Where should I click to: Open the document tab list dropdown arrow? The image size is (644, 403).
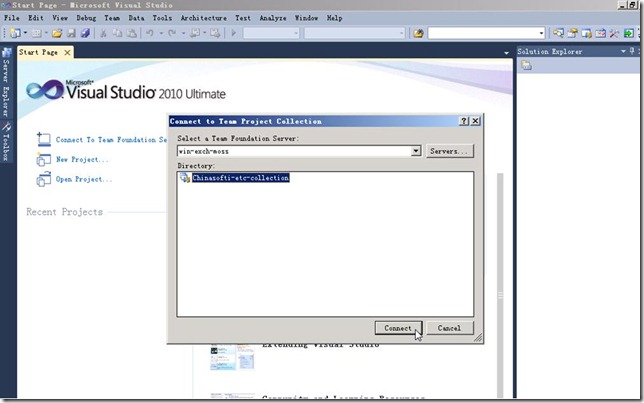tap(506, 53)
